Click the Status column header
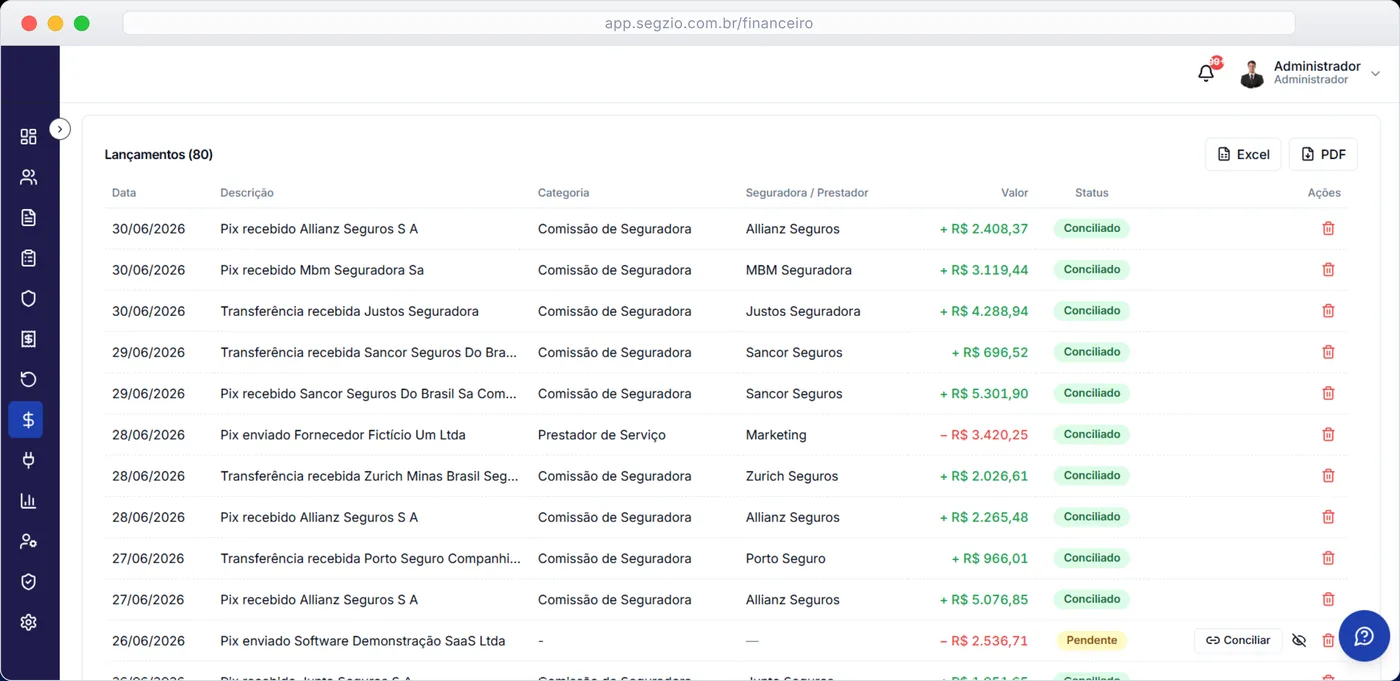1400x681 pixels. tap(1092, 192)
